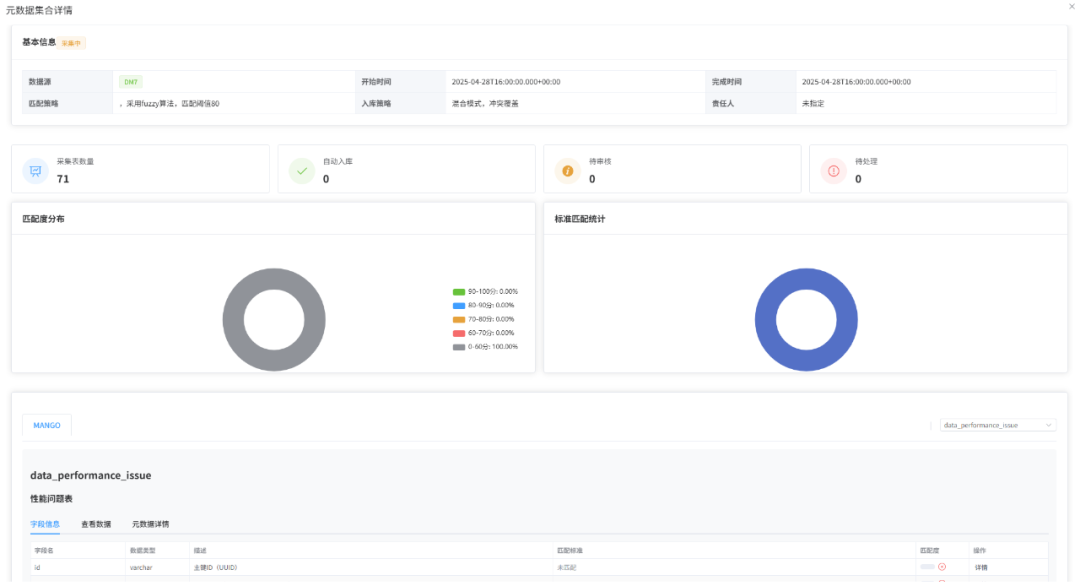The image size is (1080, 586).
Task: Click the 未指定 responsible person value
Action: [813, 103]
